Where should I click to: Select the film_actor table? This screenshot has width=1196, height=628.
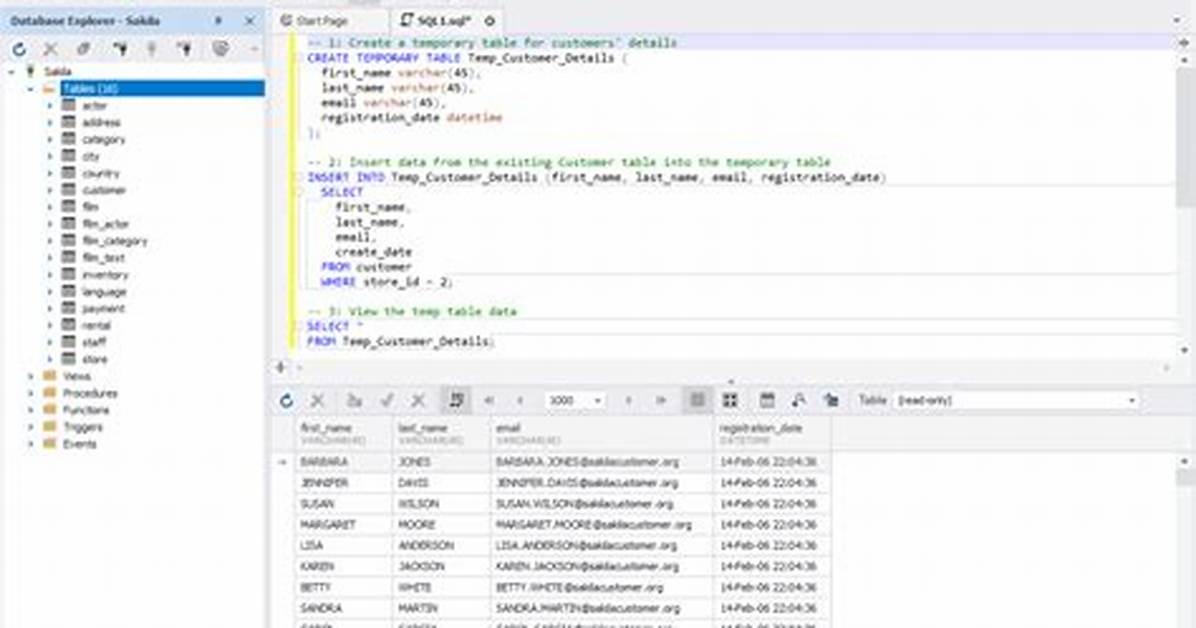tap(105, 224)
